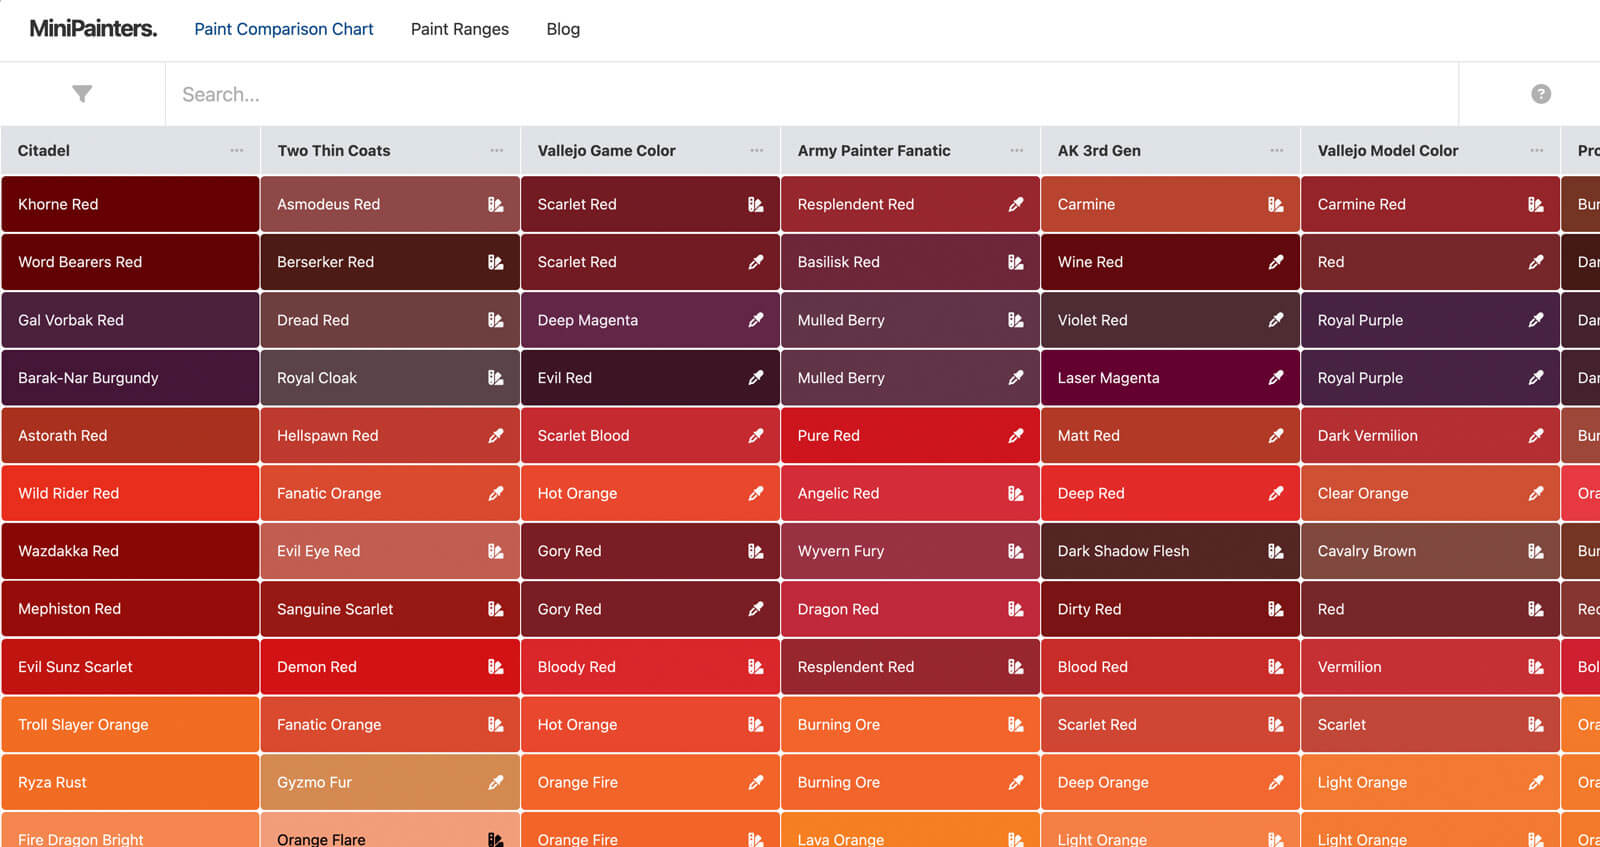Click the eyedropper icon on Hellspawn Red

pyautogui.click(x=495, y=436)
